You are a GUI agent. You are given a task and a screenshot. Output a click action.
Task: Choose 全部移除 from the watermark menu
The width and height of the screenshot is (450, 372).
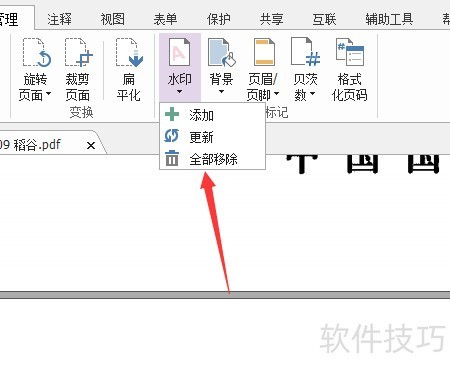pyautogui.click(x=213, y=159)
